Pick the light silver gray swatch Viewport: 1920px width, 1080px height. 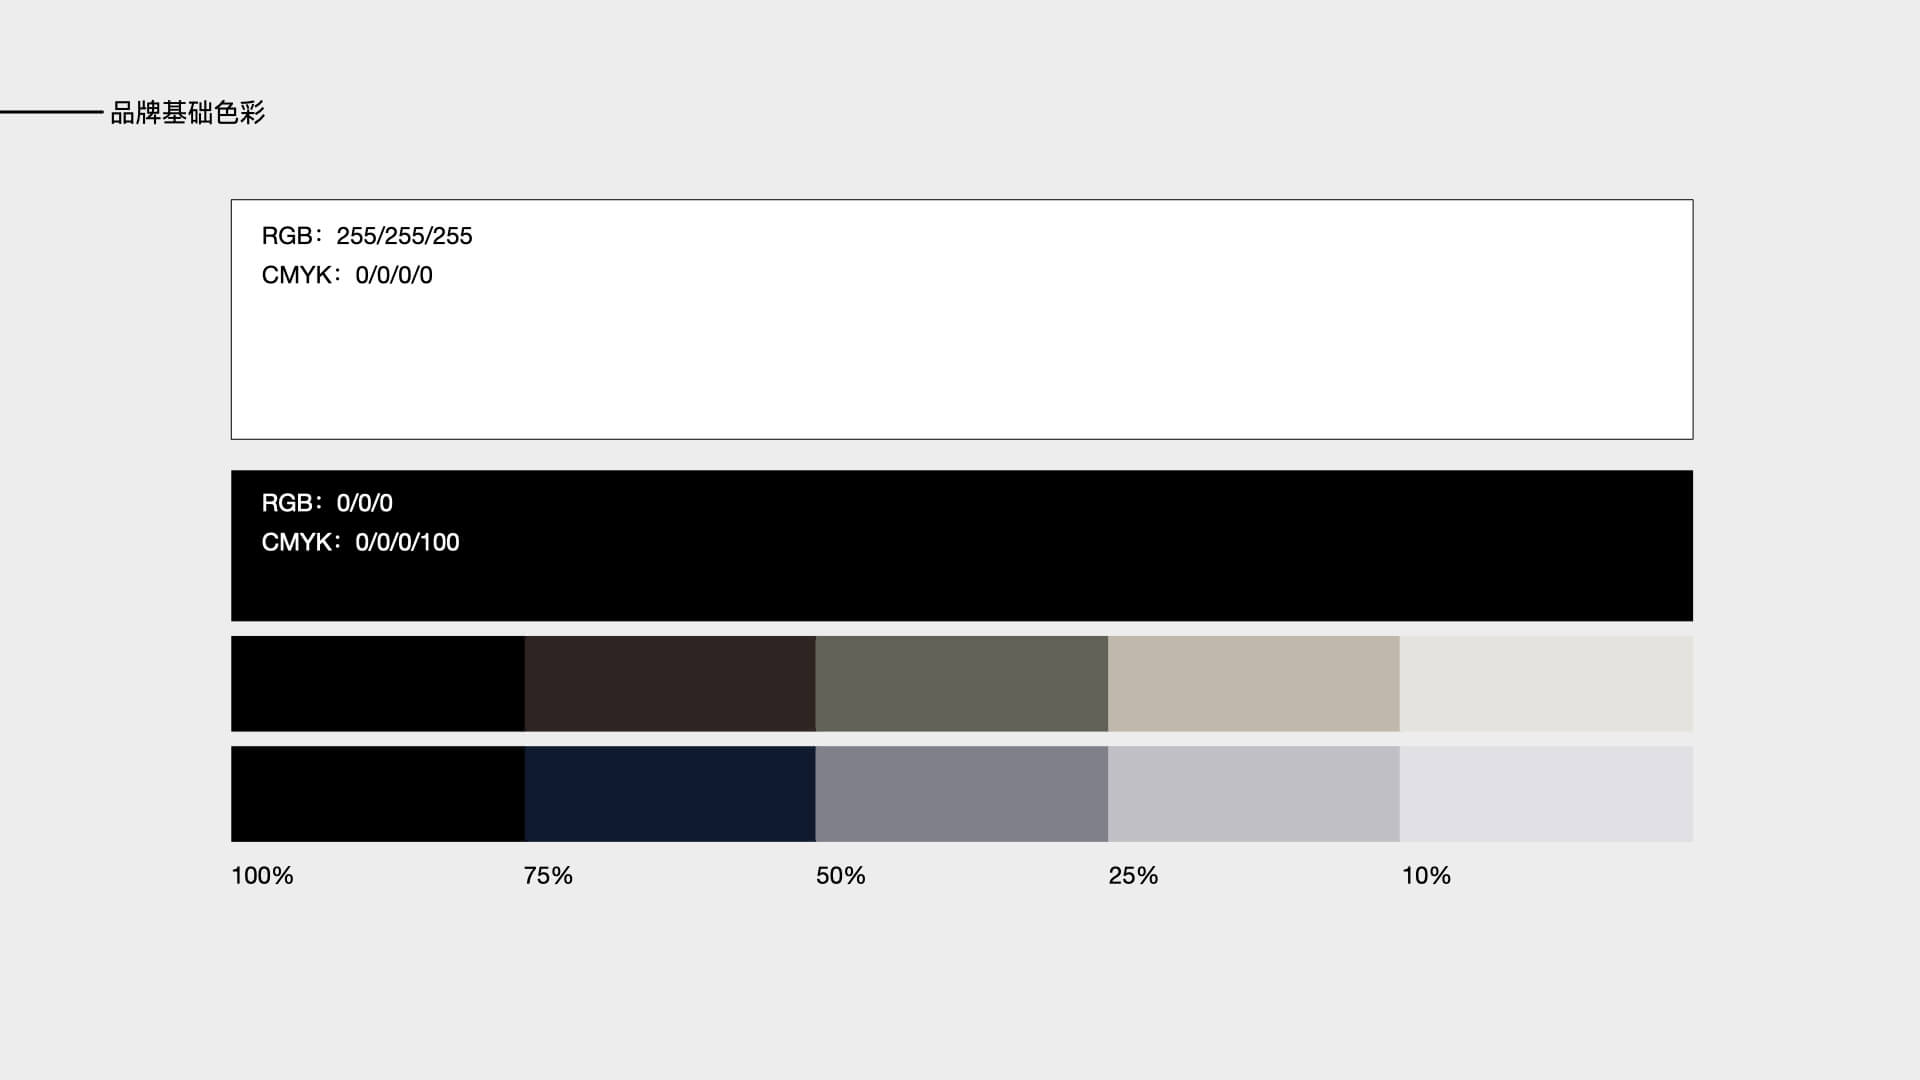pos(1253,793)
